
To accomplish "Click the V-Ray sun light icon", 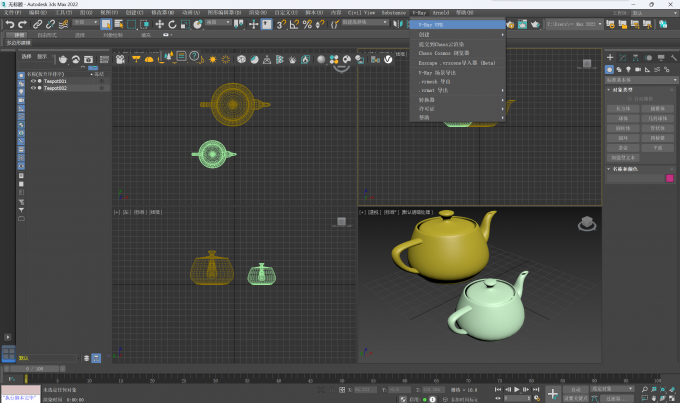I will tap(212, 59).
